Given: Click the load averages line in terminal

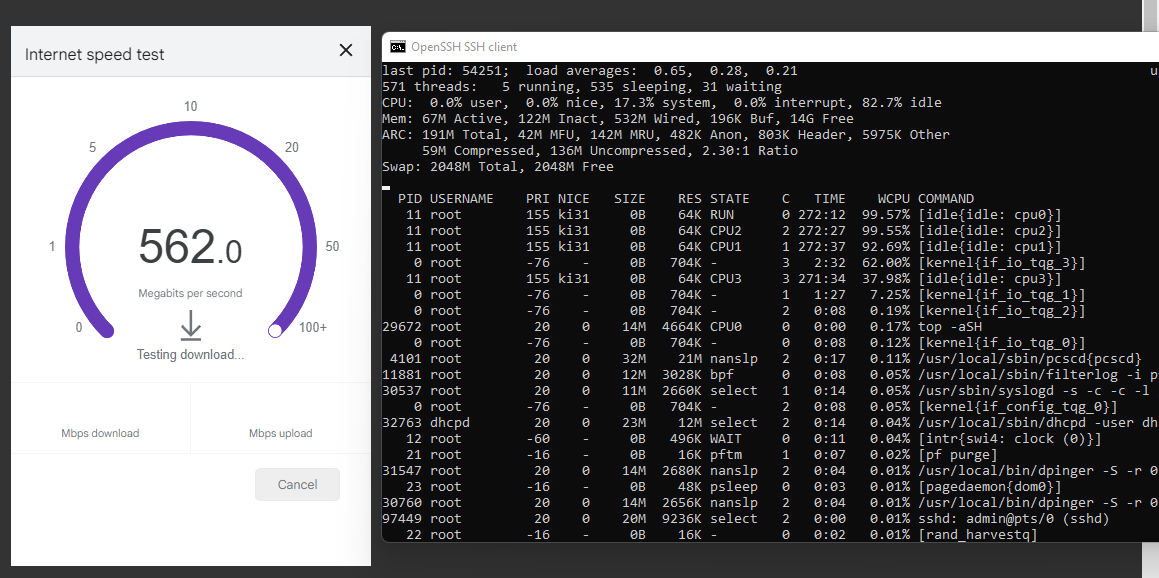Looking at the screenshot, I should pyautogui.click(x=590, y=70).
